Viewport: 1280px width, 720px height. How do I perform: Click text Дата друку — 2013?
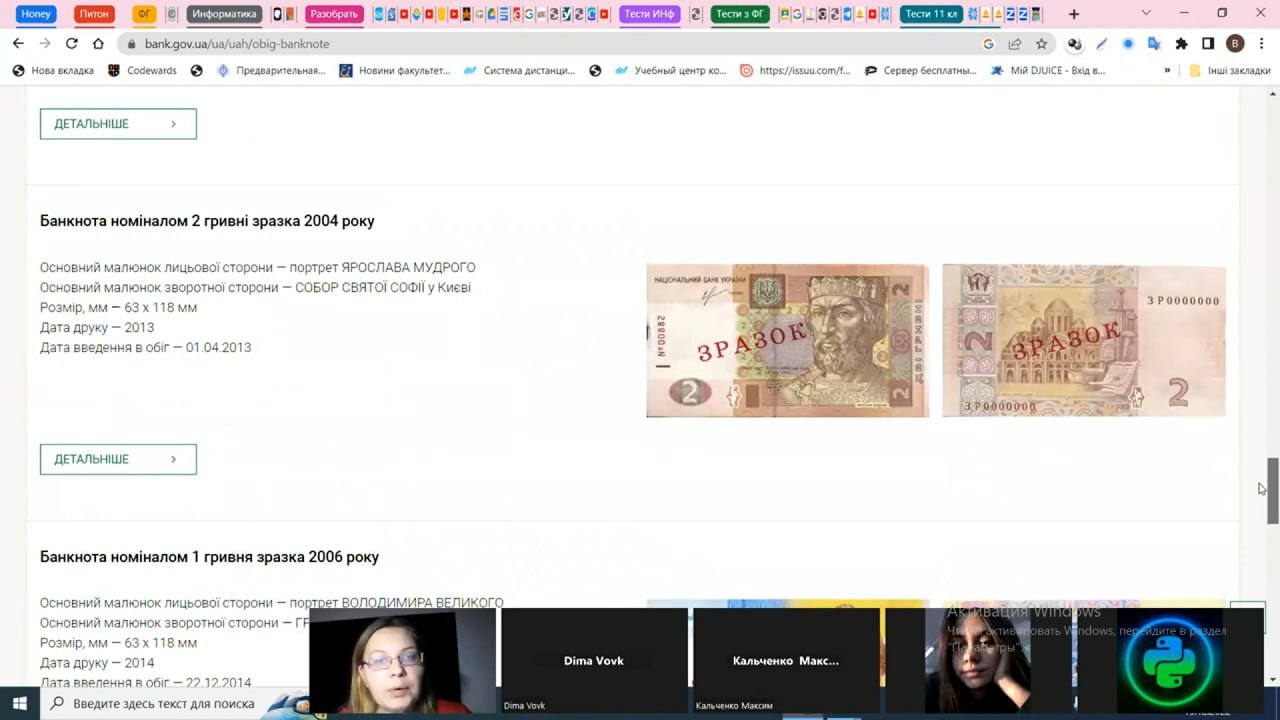click(97, 328)
